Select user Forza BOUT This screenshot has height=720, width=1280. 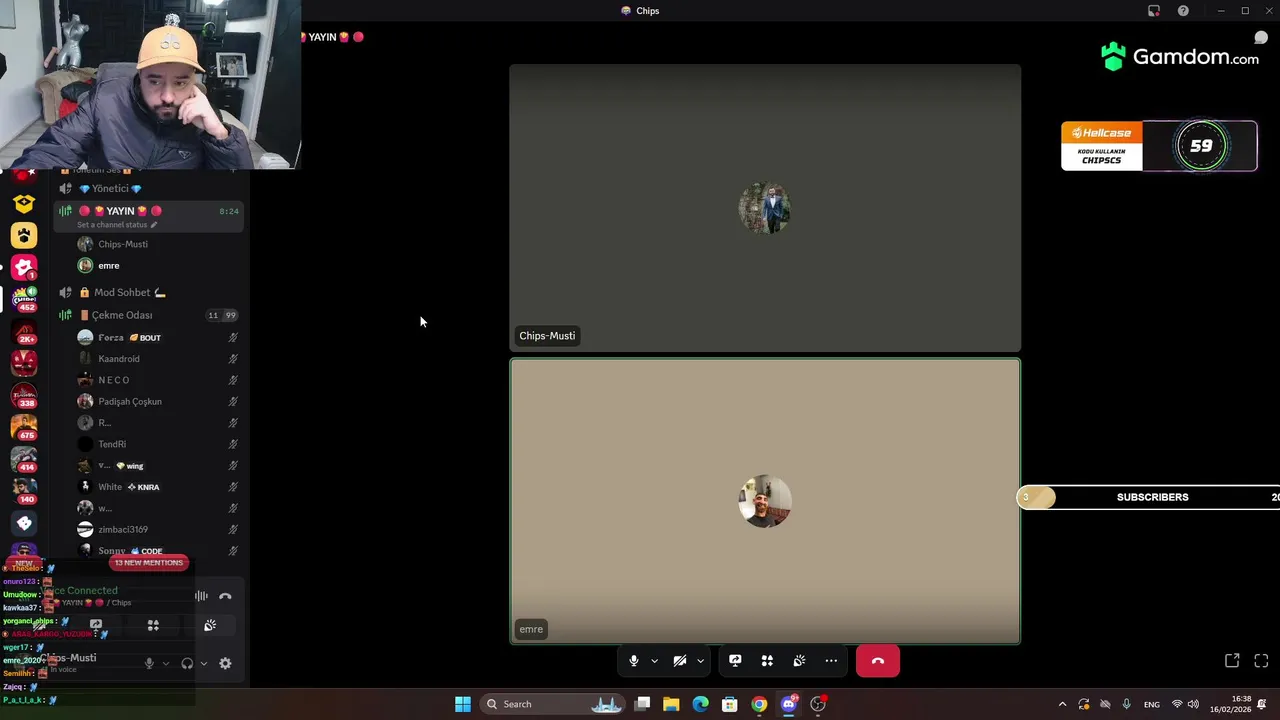(160, 337)
